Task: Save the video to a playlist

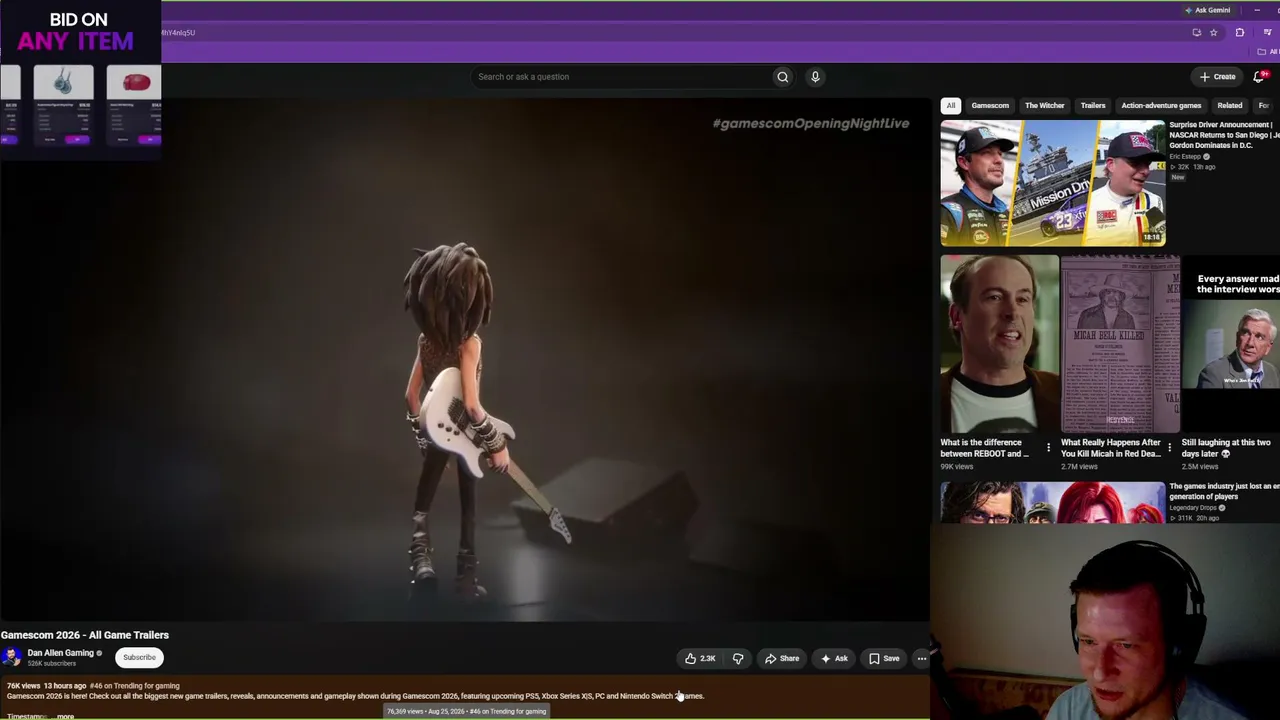Action: point(884,658)
